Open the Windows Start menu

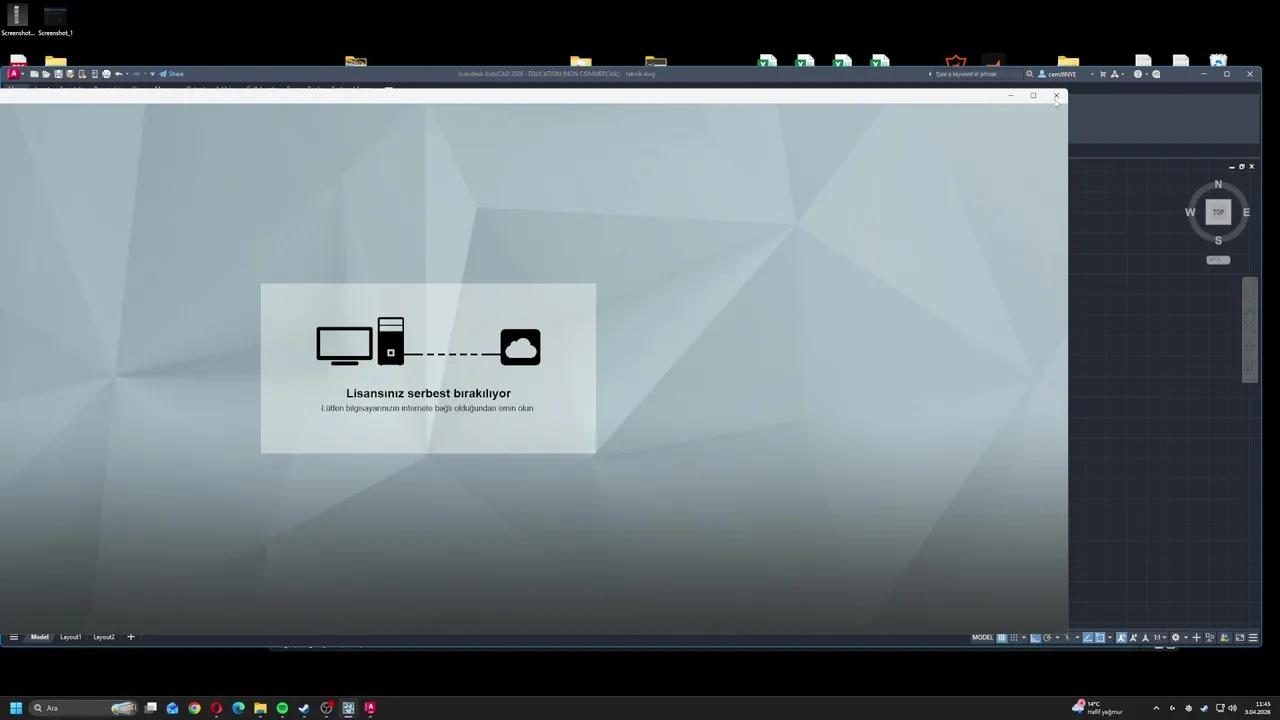click(15, 708)
